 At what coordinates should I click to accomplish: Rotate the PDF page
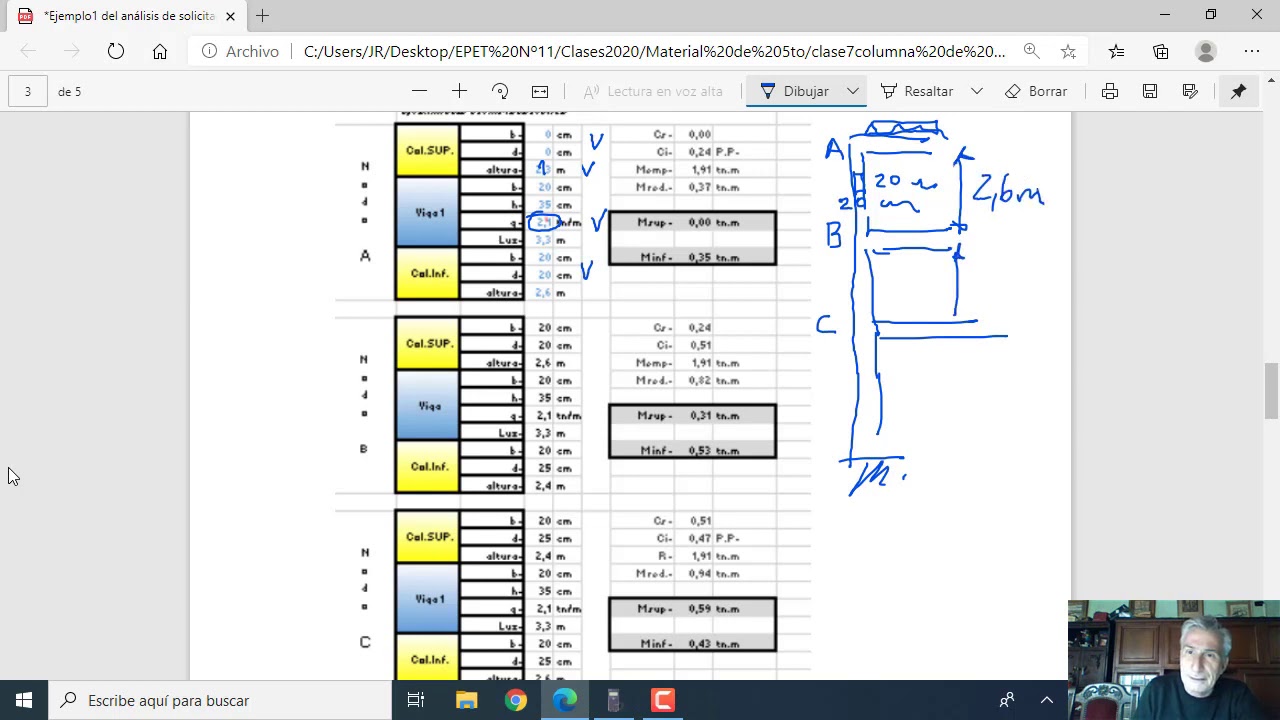coord(500,91)
